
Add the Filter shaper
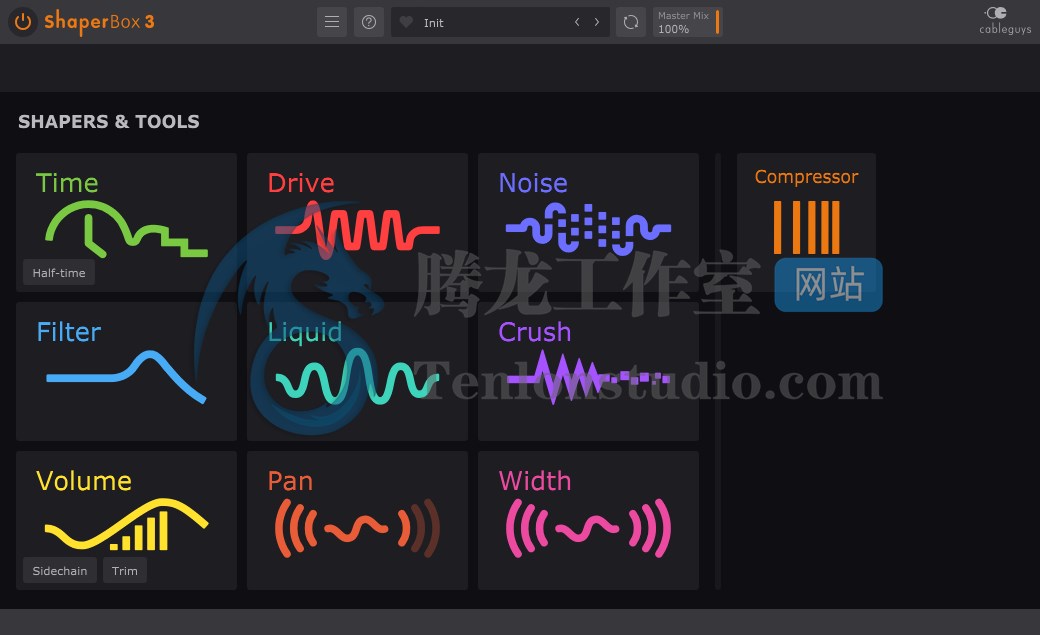click(x=126, y=372)
